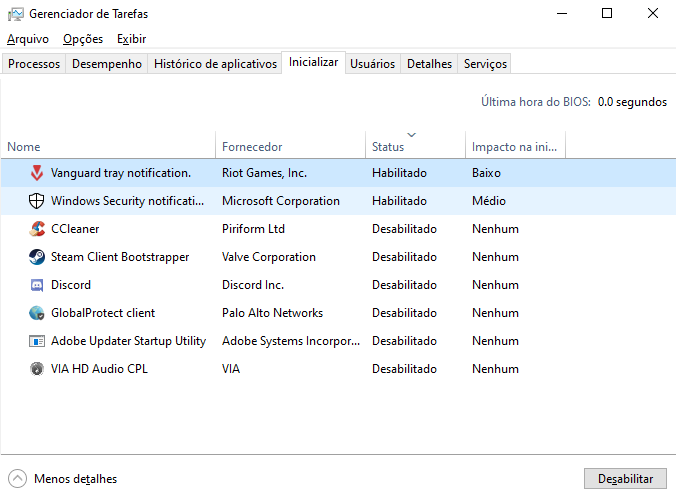
Task: Select the Adobe Updater Startup Utility icon
Action: [x=37, y=341]
